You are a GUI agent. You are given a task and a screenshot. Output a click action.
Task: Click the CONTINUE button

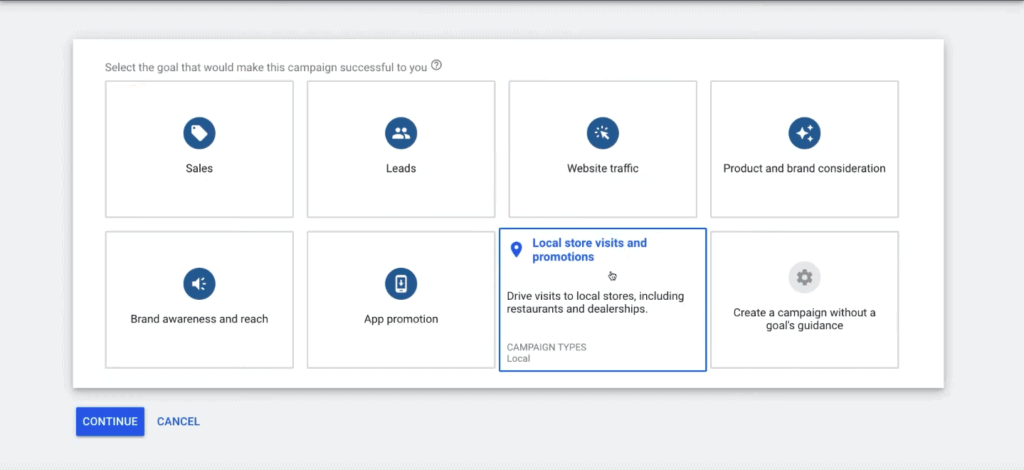(110, 422)
